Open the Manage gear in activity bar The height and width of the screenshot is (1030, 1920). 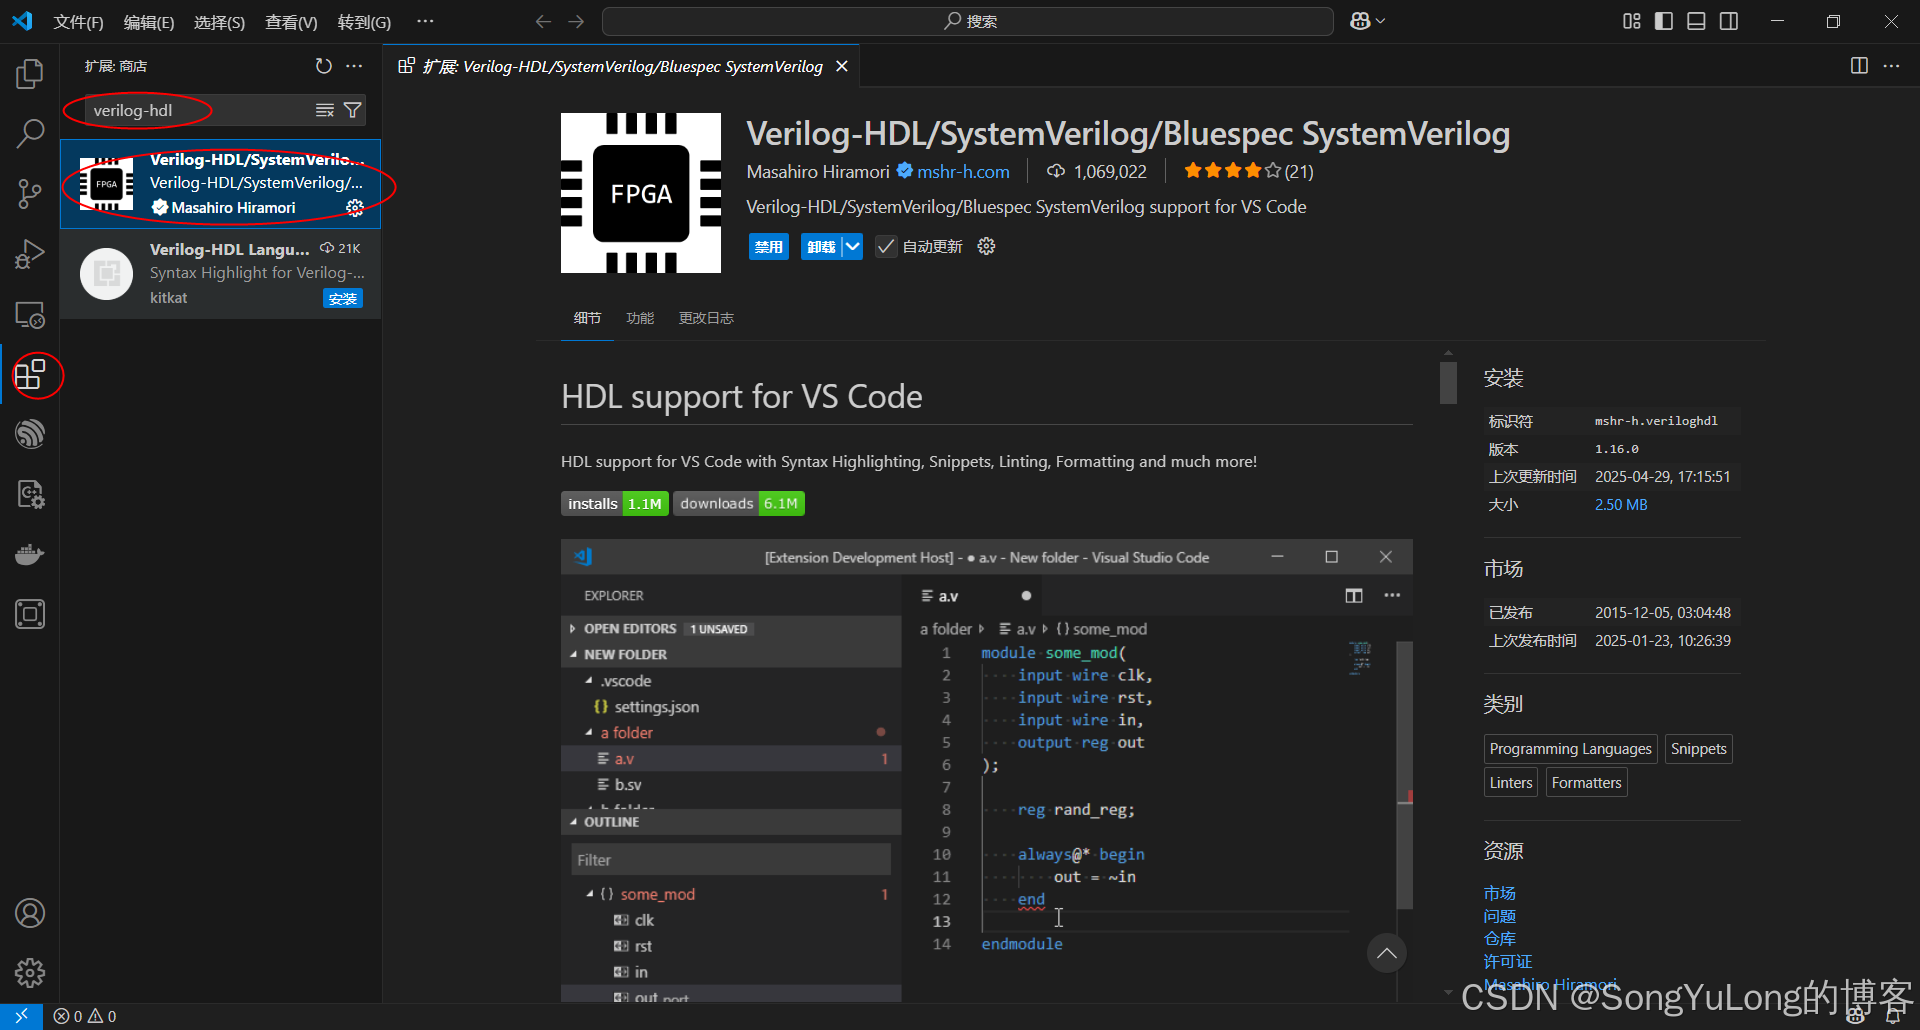(30, 972)
